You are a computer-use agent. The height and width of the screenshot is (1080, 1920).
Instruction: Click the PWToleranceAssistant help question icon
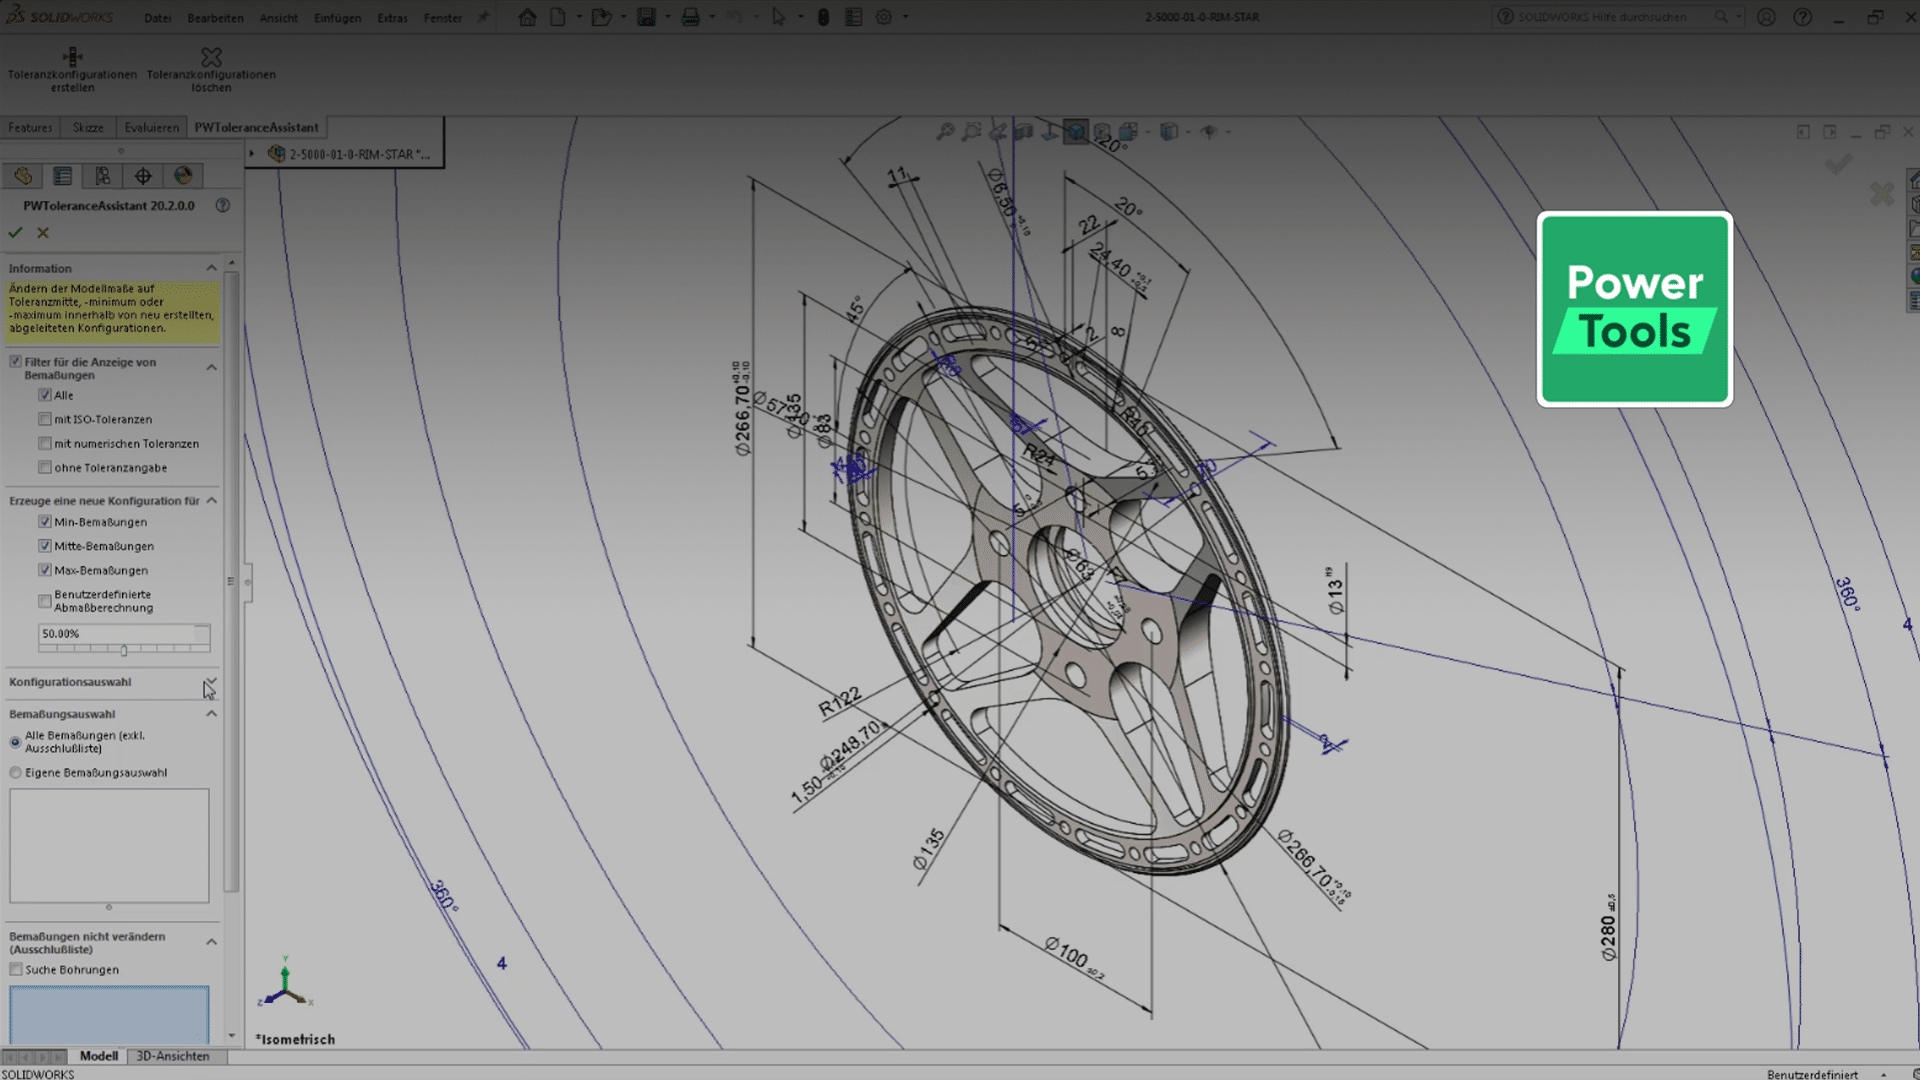[x=223, y=205]
